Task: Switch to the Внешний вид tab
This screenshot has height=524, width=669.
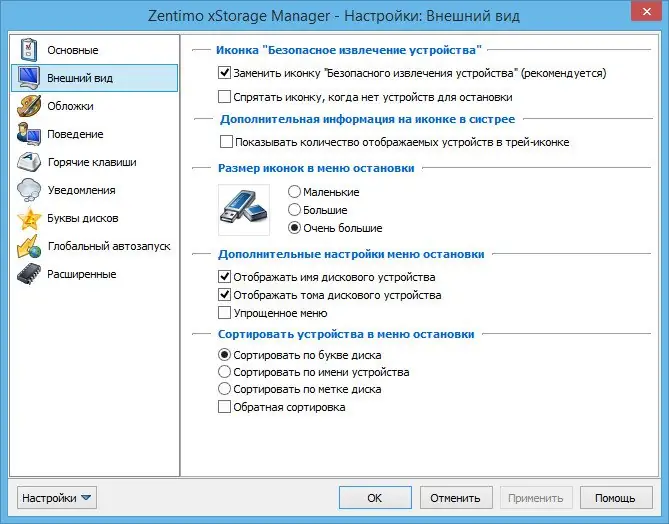Action: click(93, 78)
